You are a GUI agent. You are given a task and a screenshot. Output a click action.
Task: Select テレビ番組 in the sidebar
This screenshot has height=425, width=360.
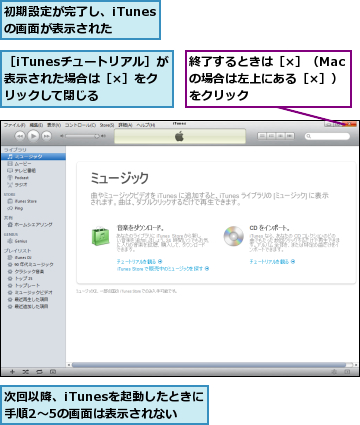click(x=33, y=171)
